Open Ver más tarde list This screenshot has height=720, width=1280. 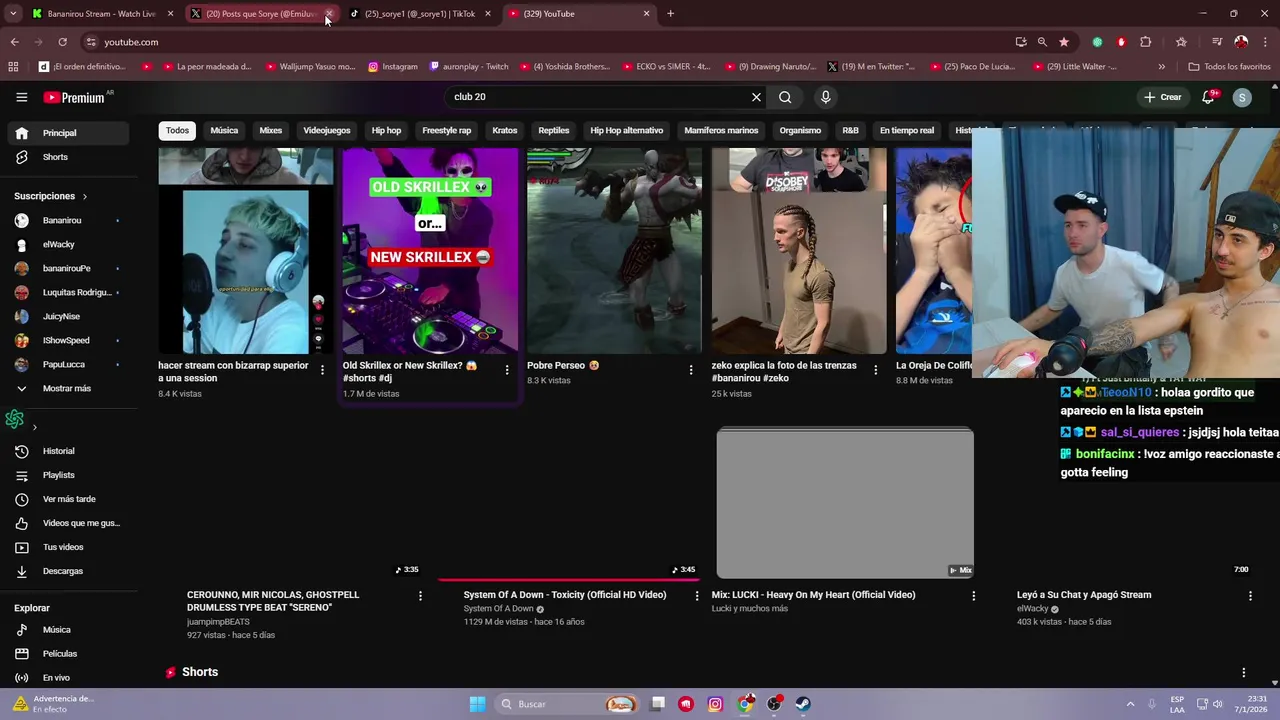(x=68, y=499)
